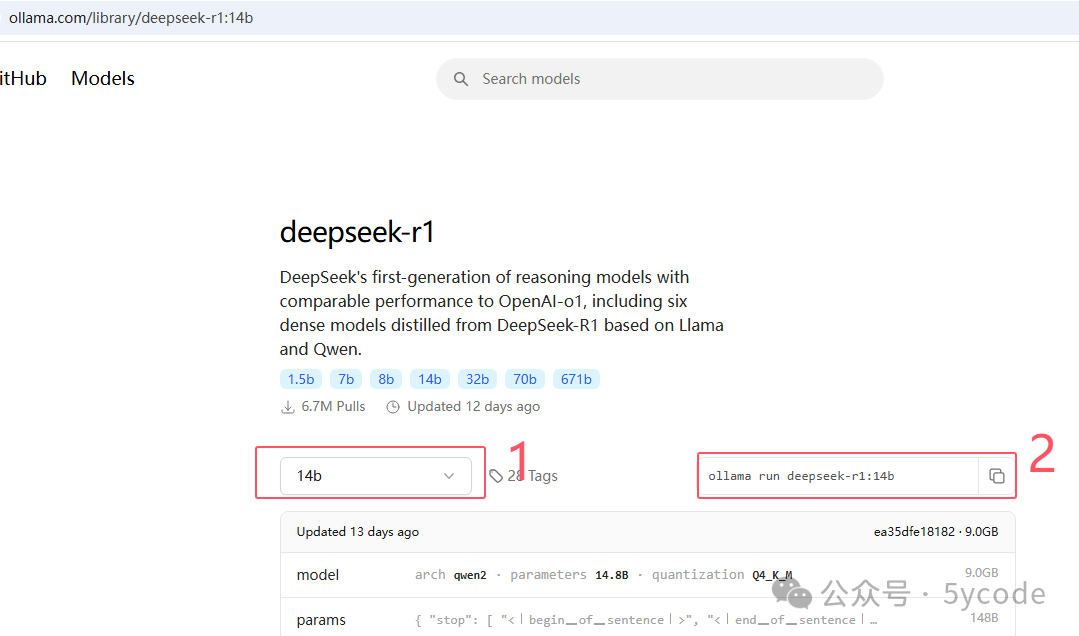The width and height of the screenshot is (1079, 636).
Task: Select the 32b size badge
Action: coord(477,379)
